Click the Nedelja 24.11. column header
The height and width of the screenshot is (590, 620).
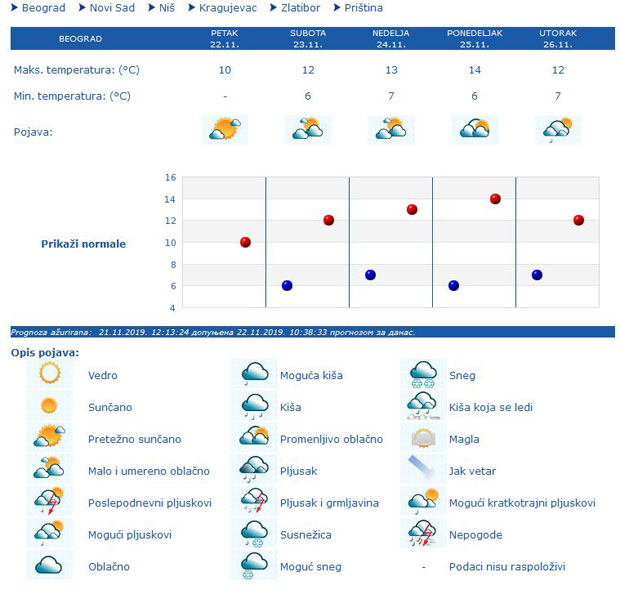pos(391,39)
